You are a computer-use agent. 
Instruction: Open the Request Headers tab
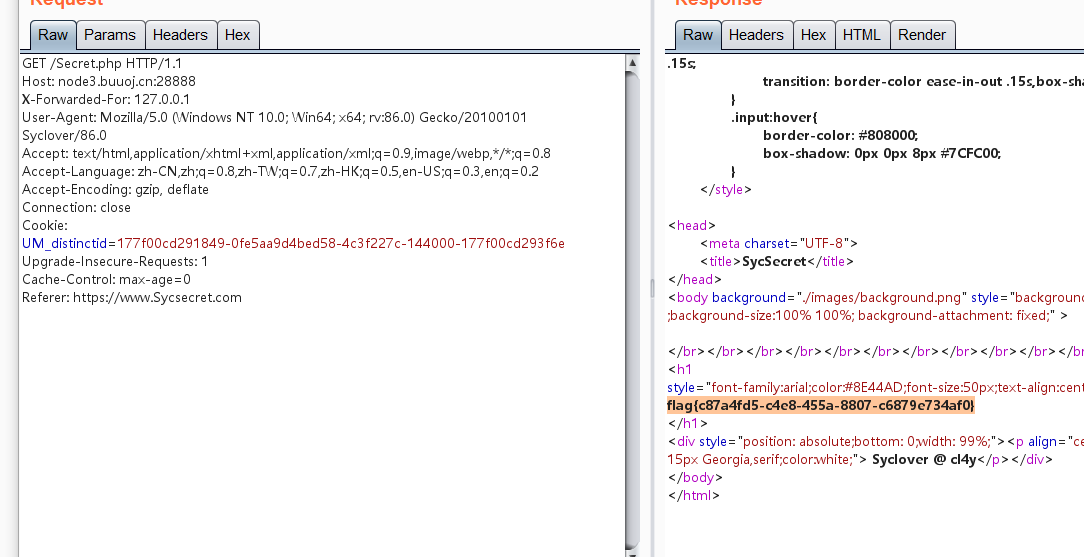[180, 35]
